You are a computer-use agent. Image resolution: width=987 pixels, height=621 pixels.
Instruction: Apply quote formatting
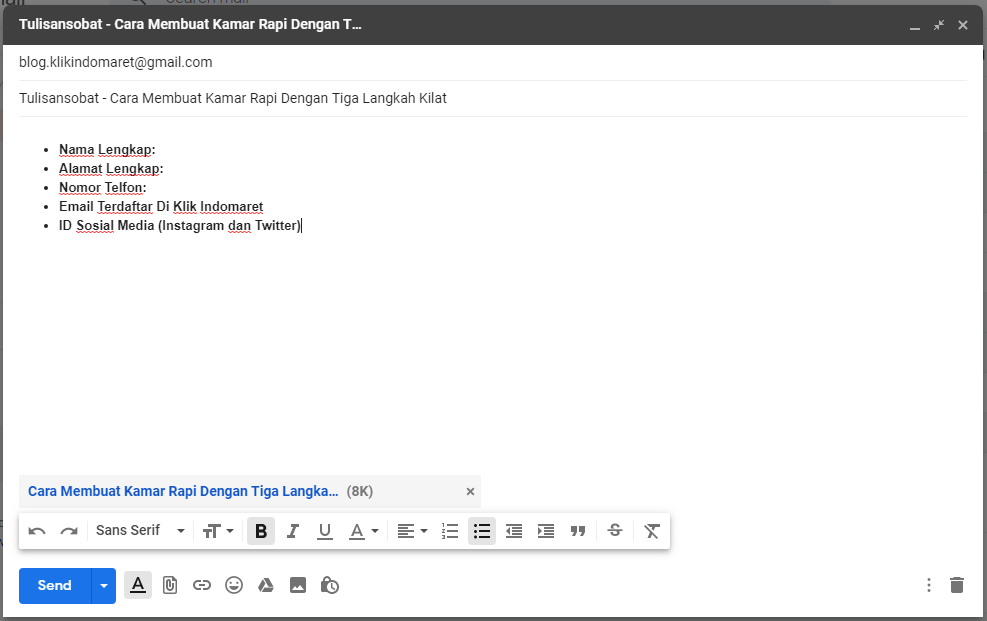[x=578, y=531]
